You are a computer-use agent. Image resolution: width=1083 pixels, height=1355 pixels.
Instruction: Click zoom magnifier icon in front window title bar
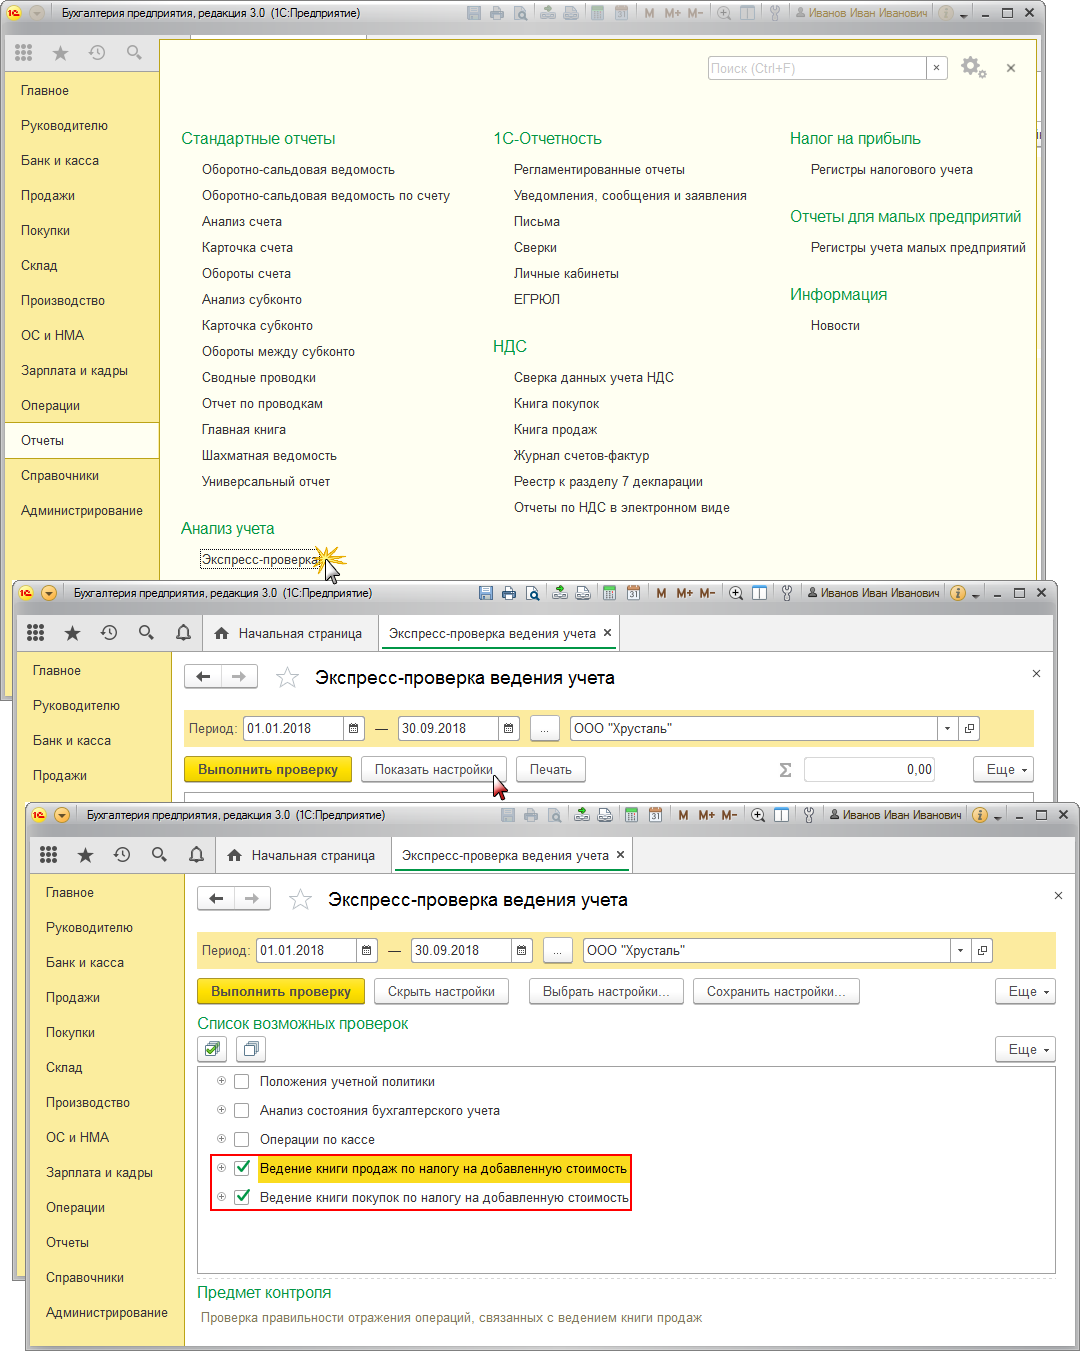click(758, 815)
